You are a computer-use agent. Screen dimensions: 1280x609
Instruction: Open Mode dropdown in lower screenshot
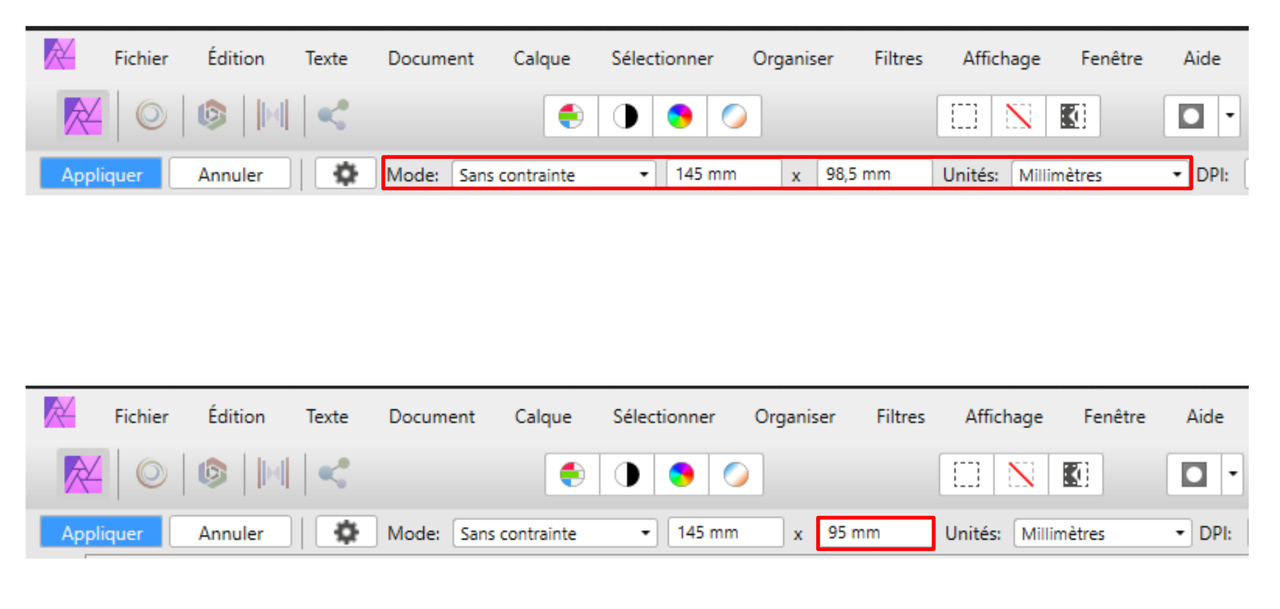click(x=555, y=533)
